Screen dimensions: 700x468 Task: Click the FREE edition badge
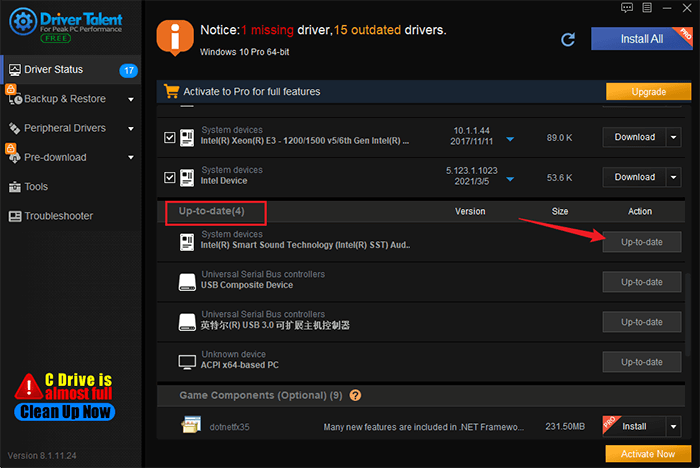(56, 38)
